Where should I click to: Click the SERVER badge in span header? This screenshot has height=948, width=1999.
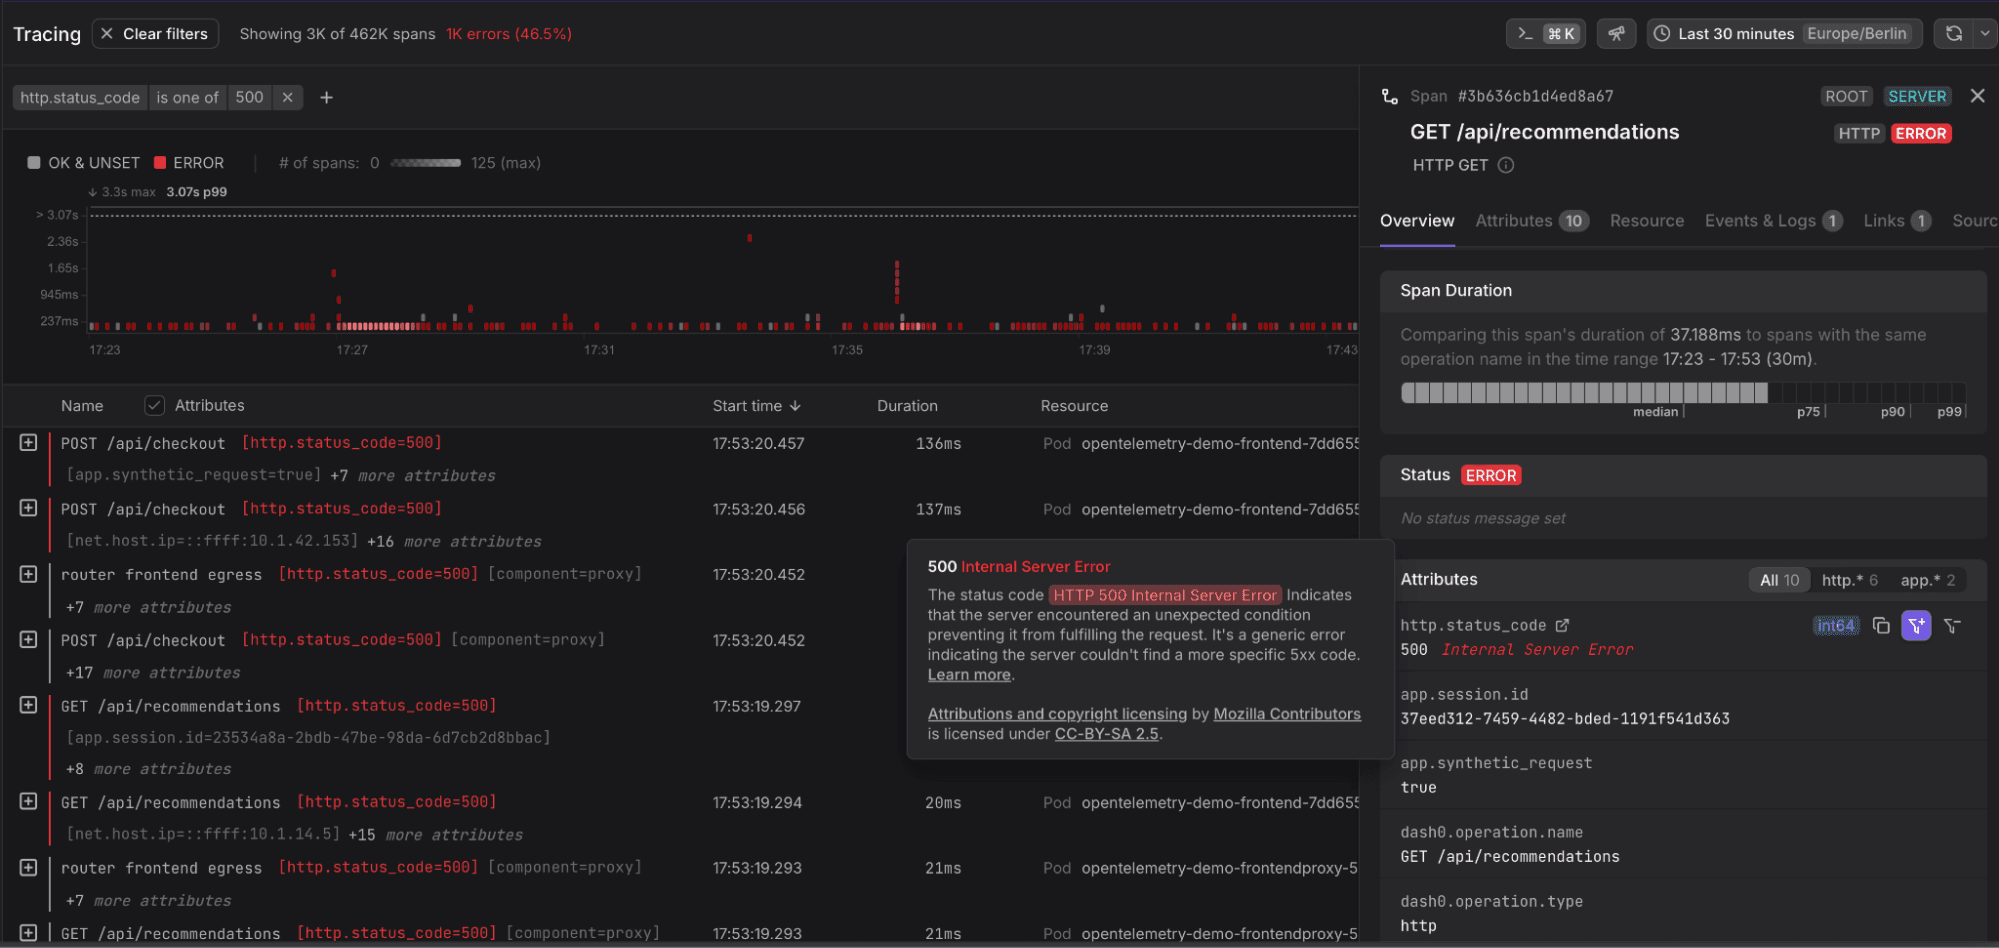pos(1917,96)
